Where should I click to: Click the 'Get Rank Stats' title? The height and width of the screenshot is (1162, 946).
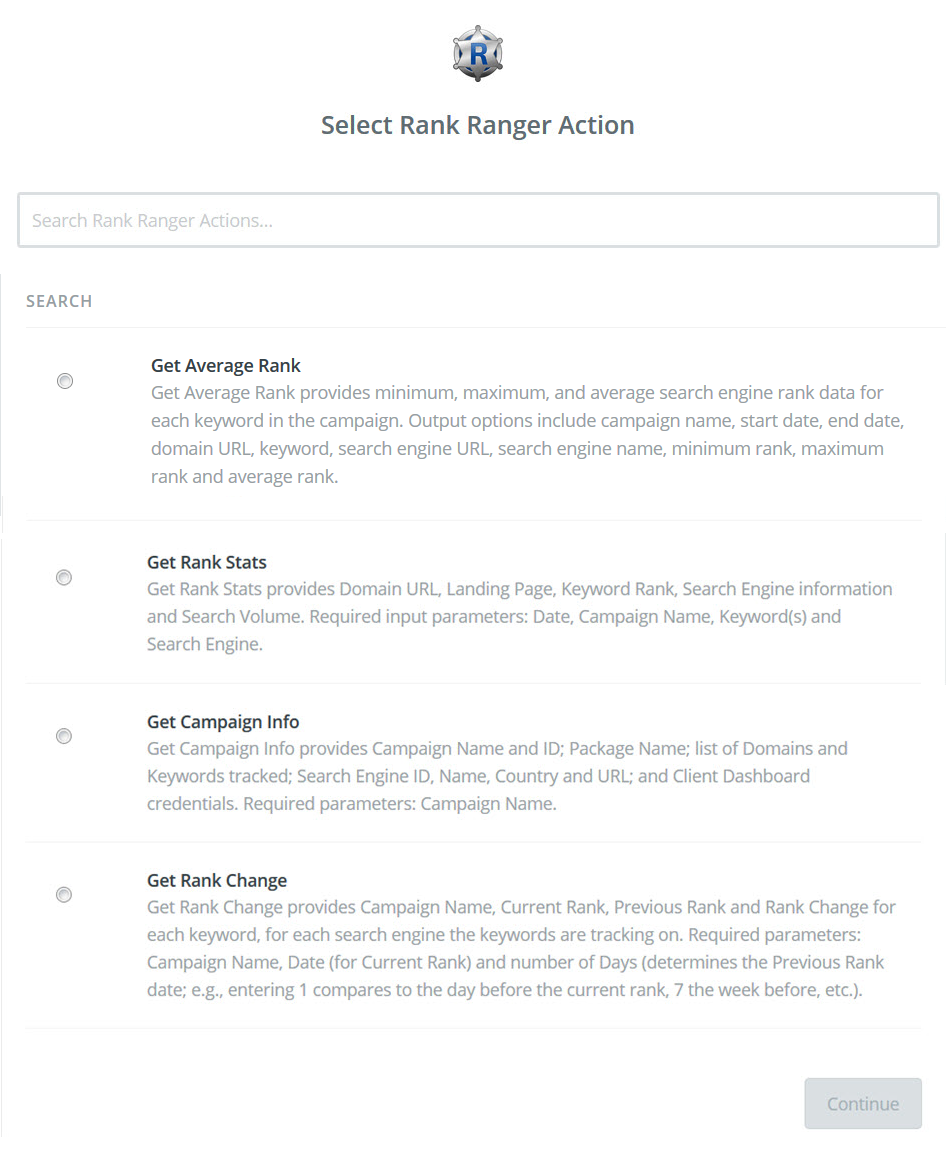[207, 562]
